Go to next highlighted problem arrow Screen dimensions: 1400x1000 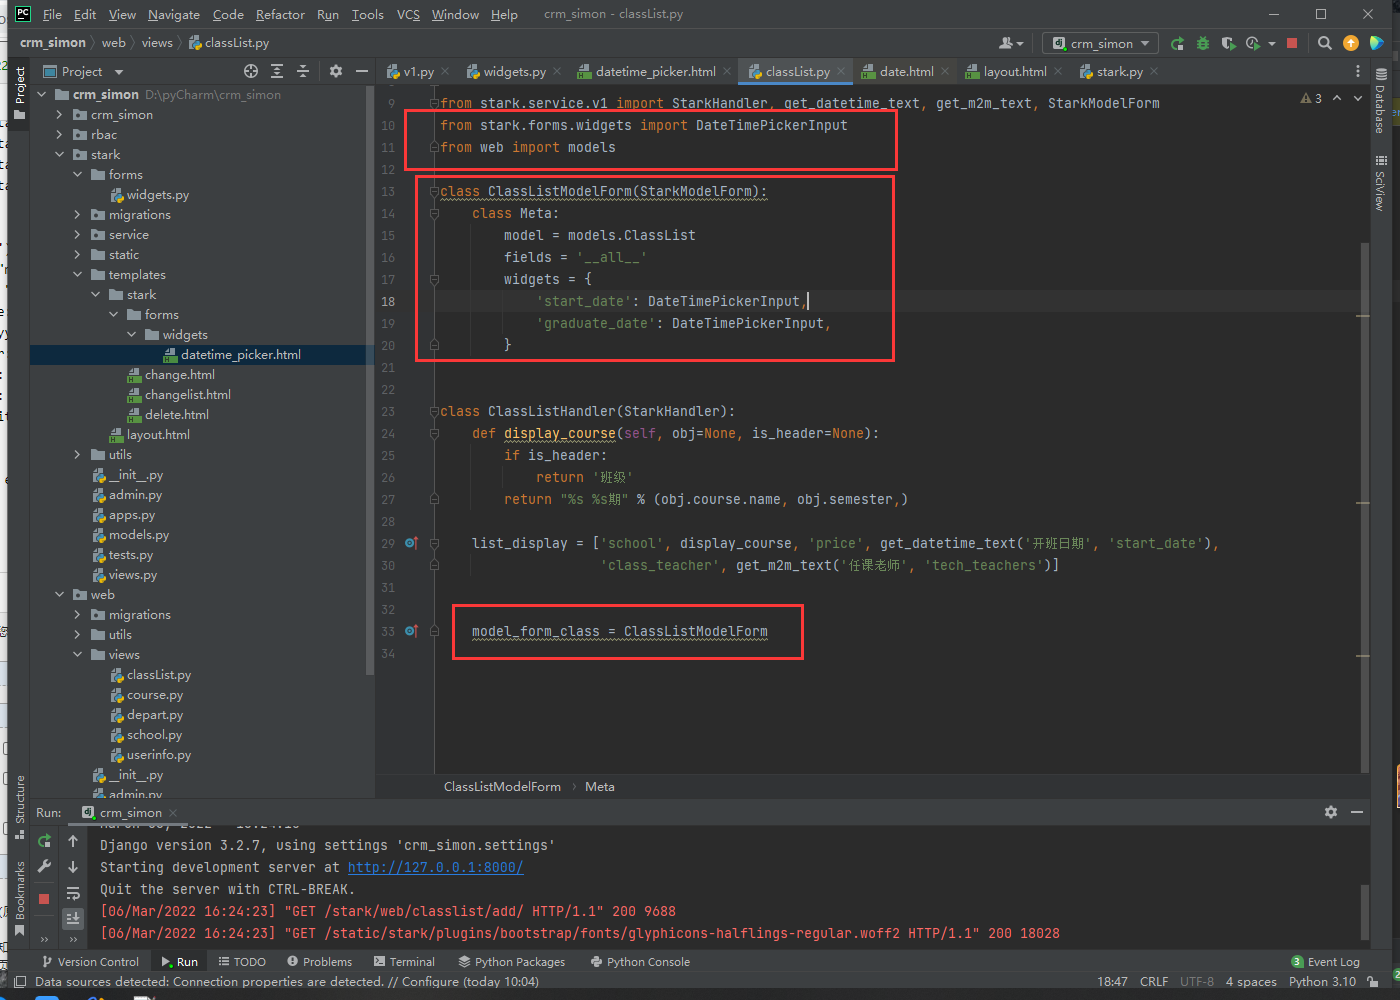tap(1358, 98)
